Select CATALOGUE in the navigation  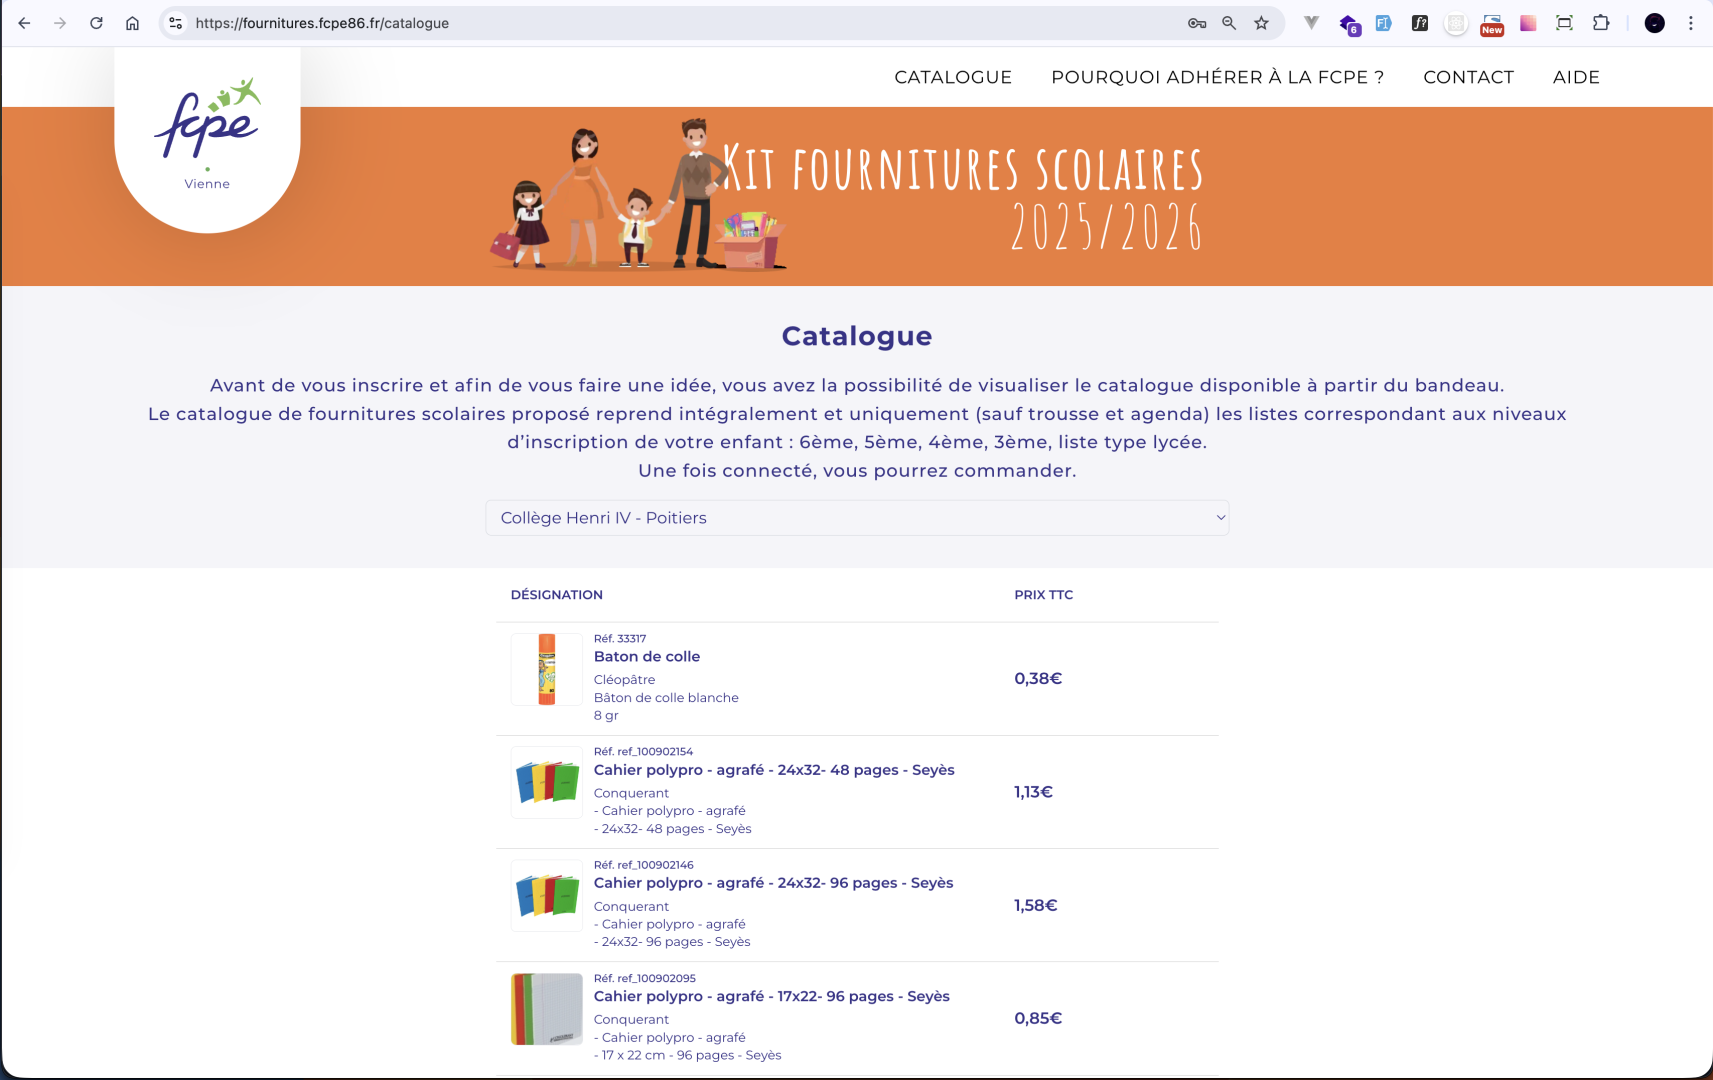(x=953, y=76)
